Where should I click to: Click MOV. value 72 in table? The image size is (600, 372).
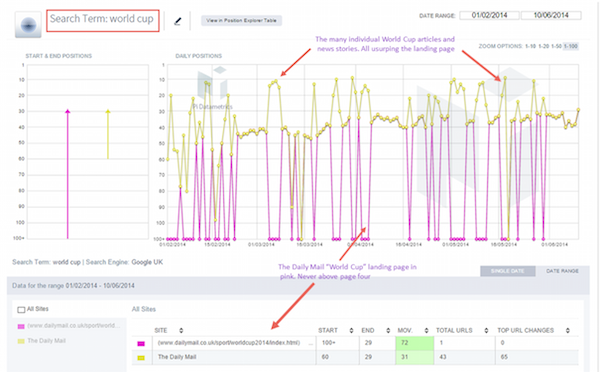click(414, 343)
